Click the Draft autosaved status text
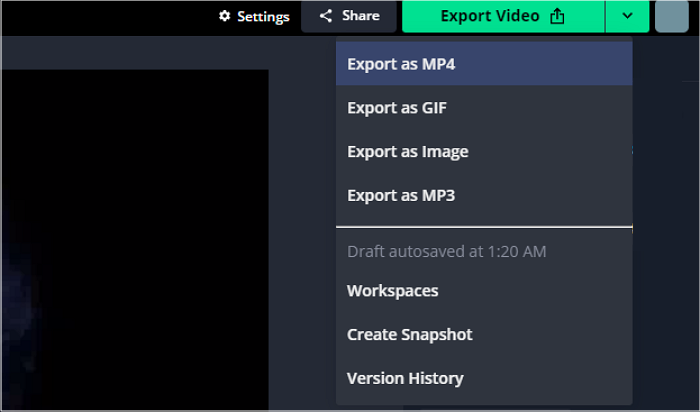Viewport: 700px width, 412px height. pyautogui.click(x=446, y=252)
